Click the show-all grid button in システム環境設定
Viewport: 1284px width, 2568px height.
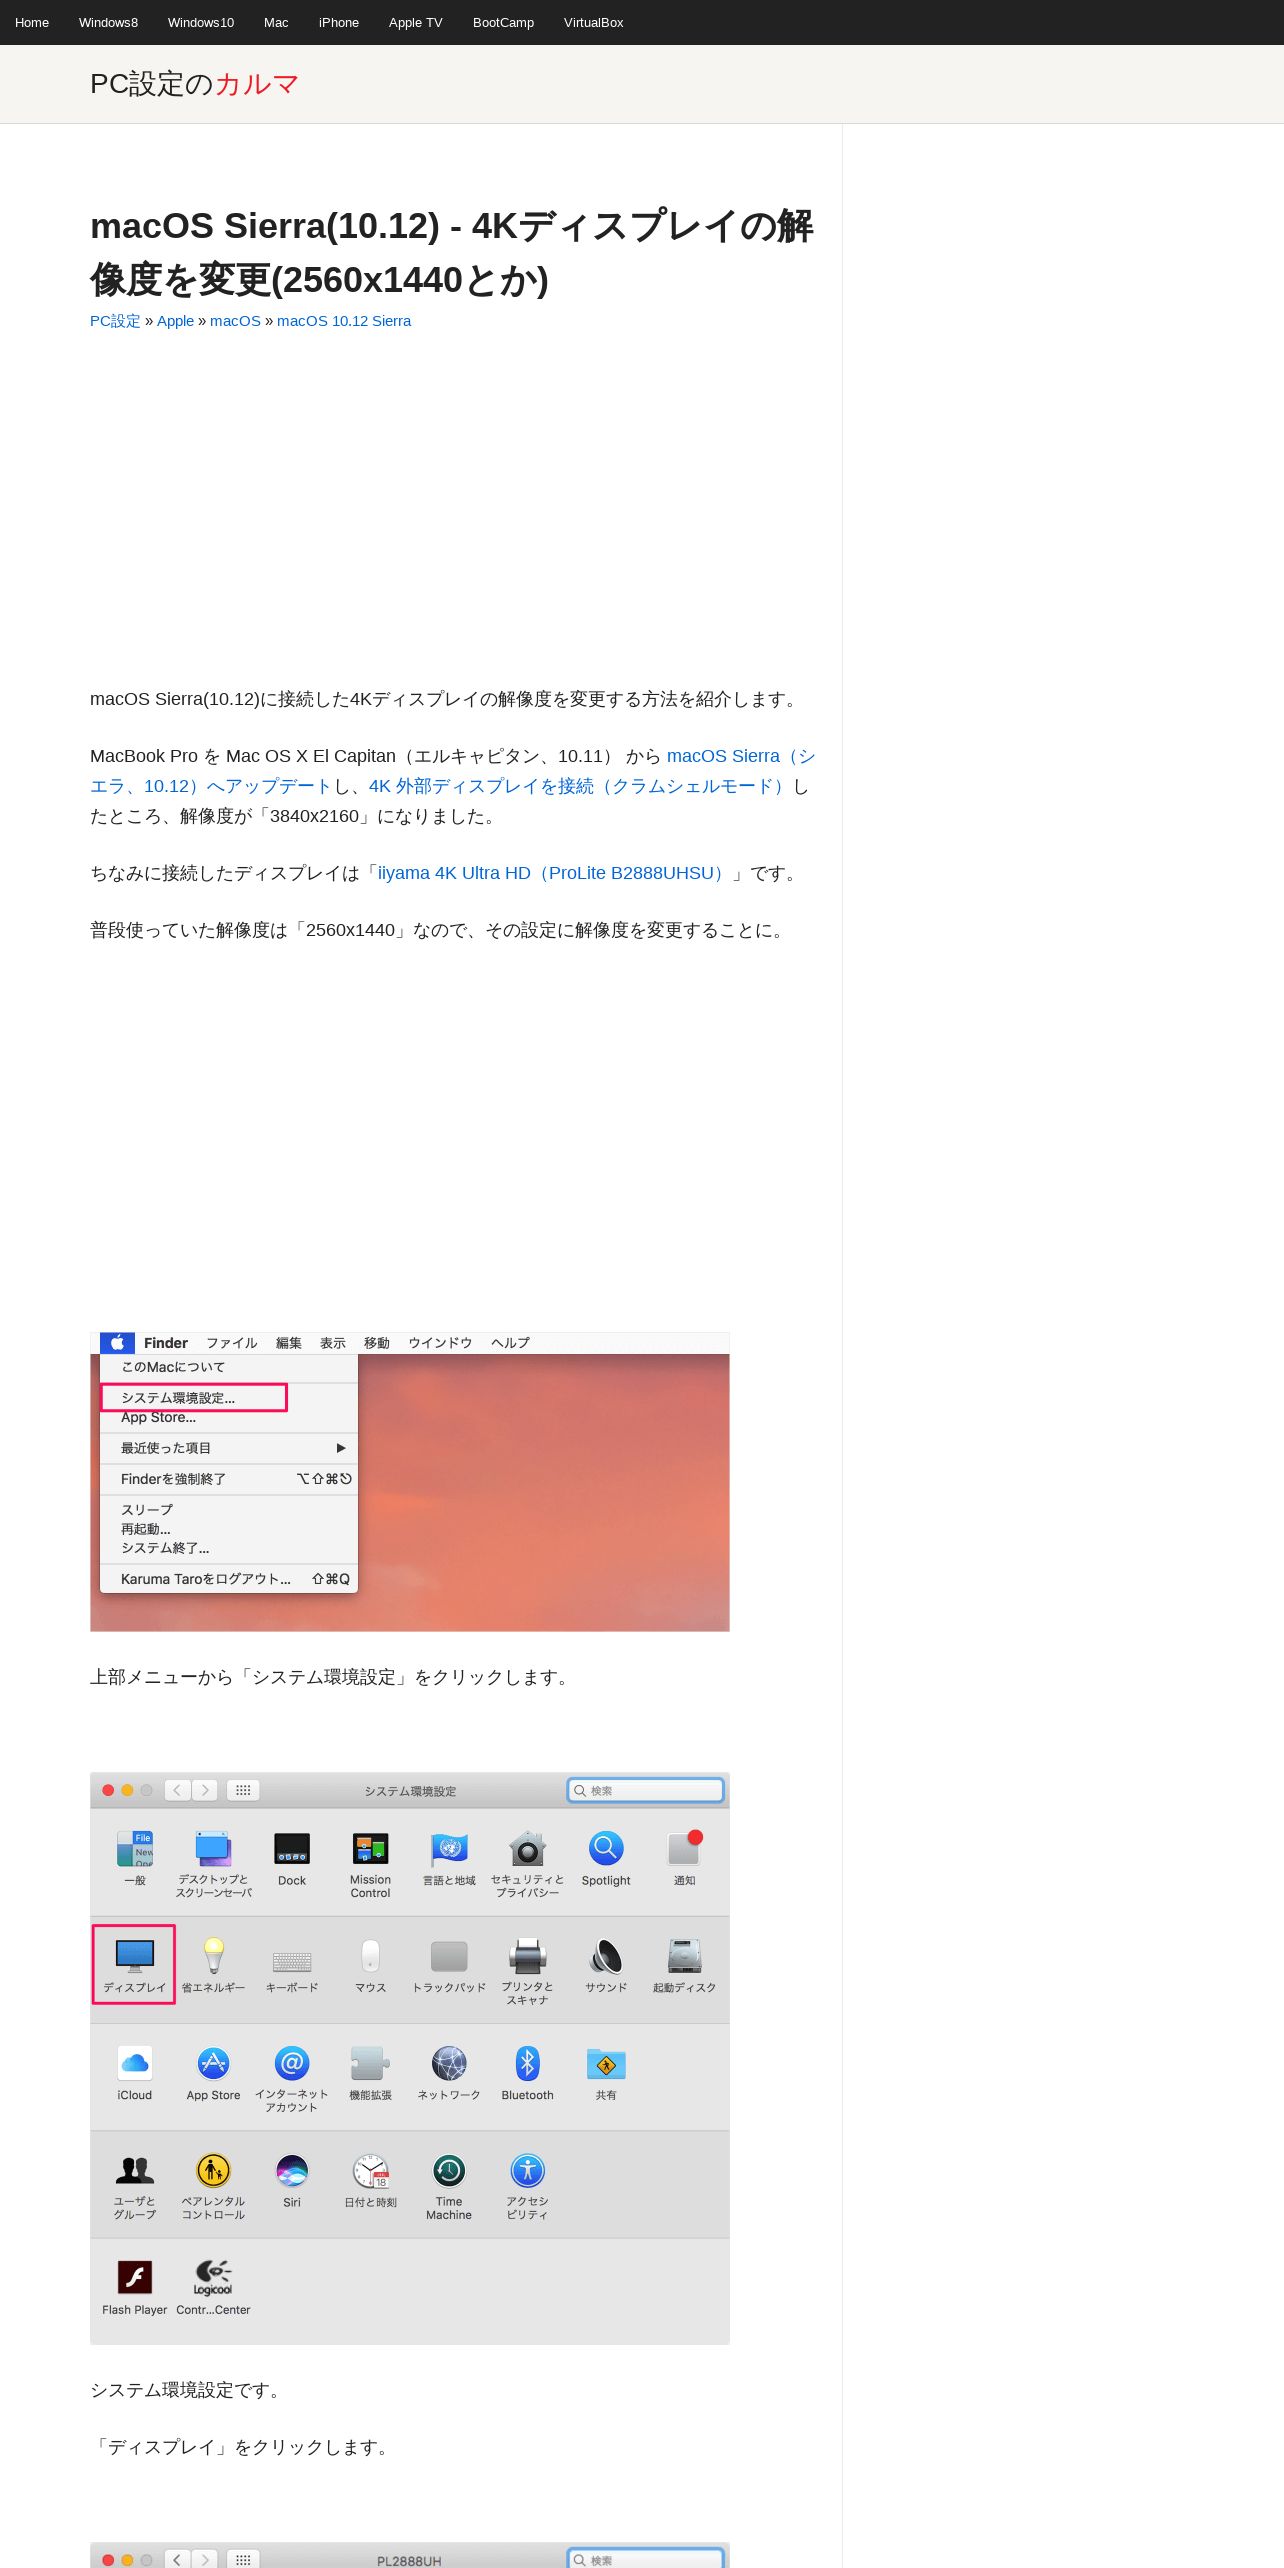[x=243, y=1790]
